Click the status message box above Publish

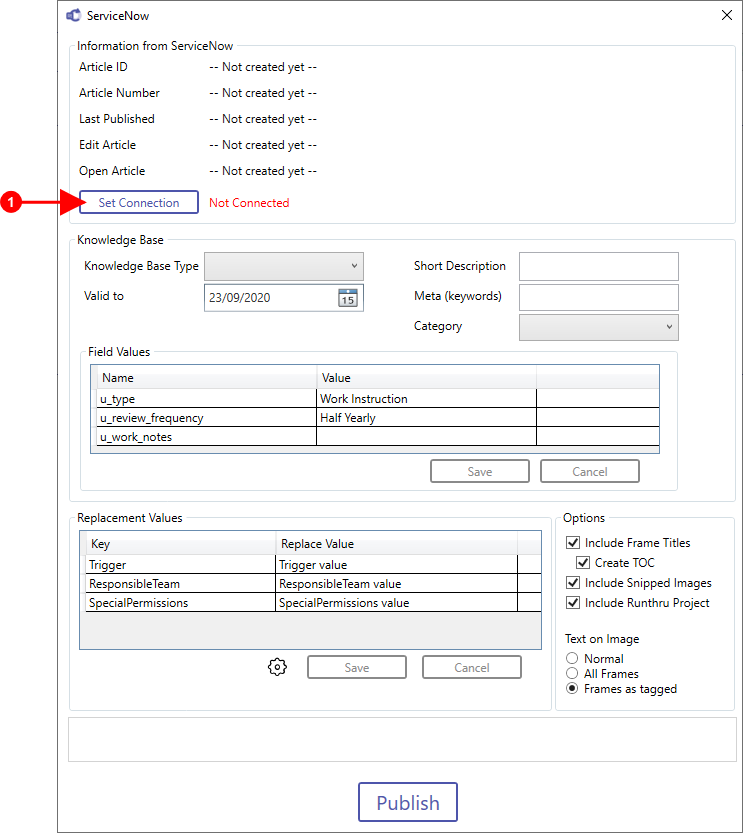(x=402, y=740)
